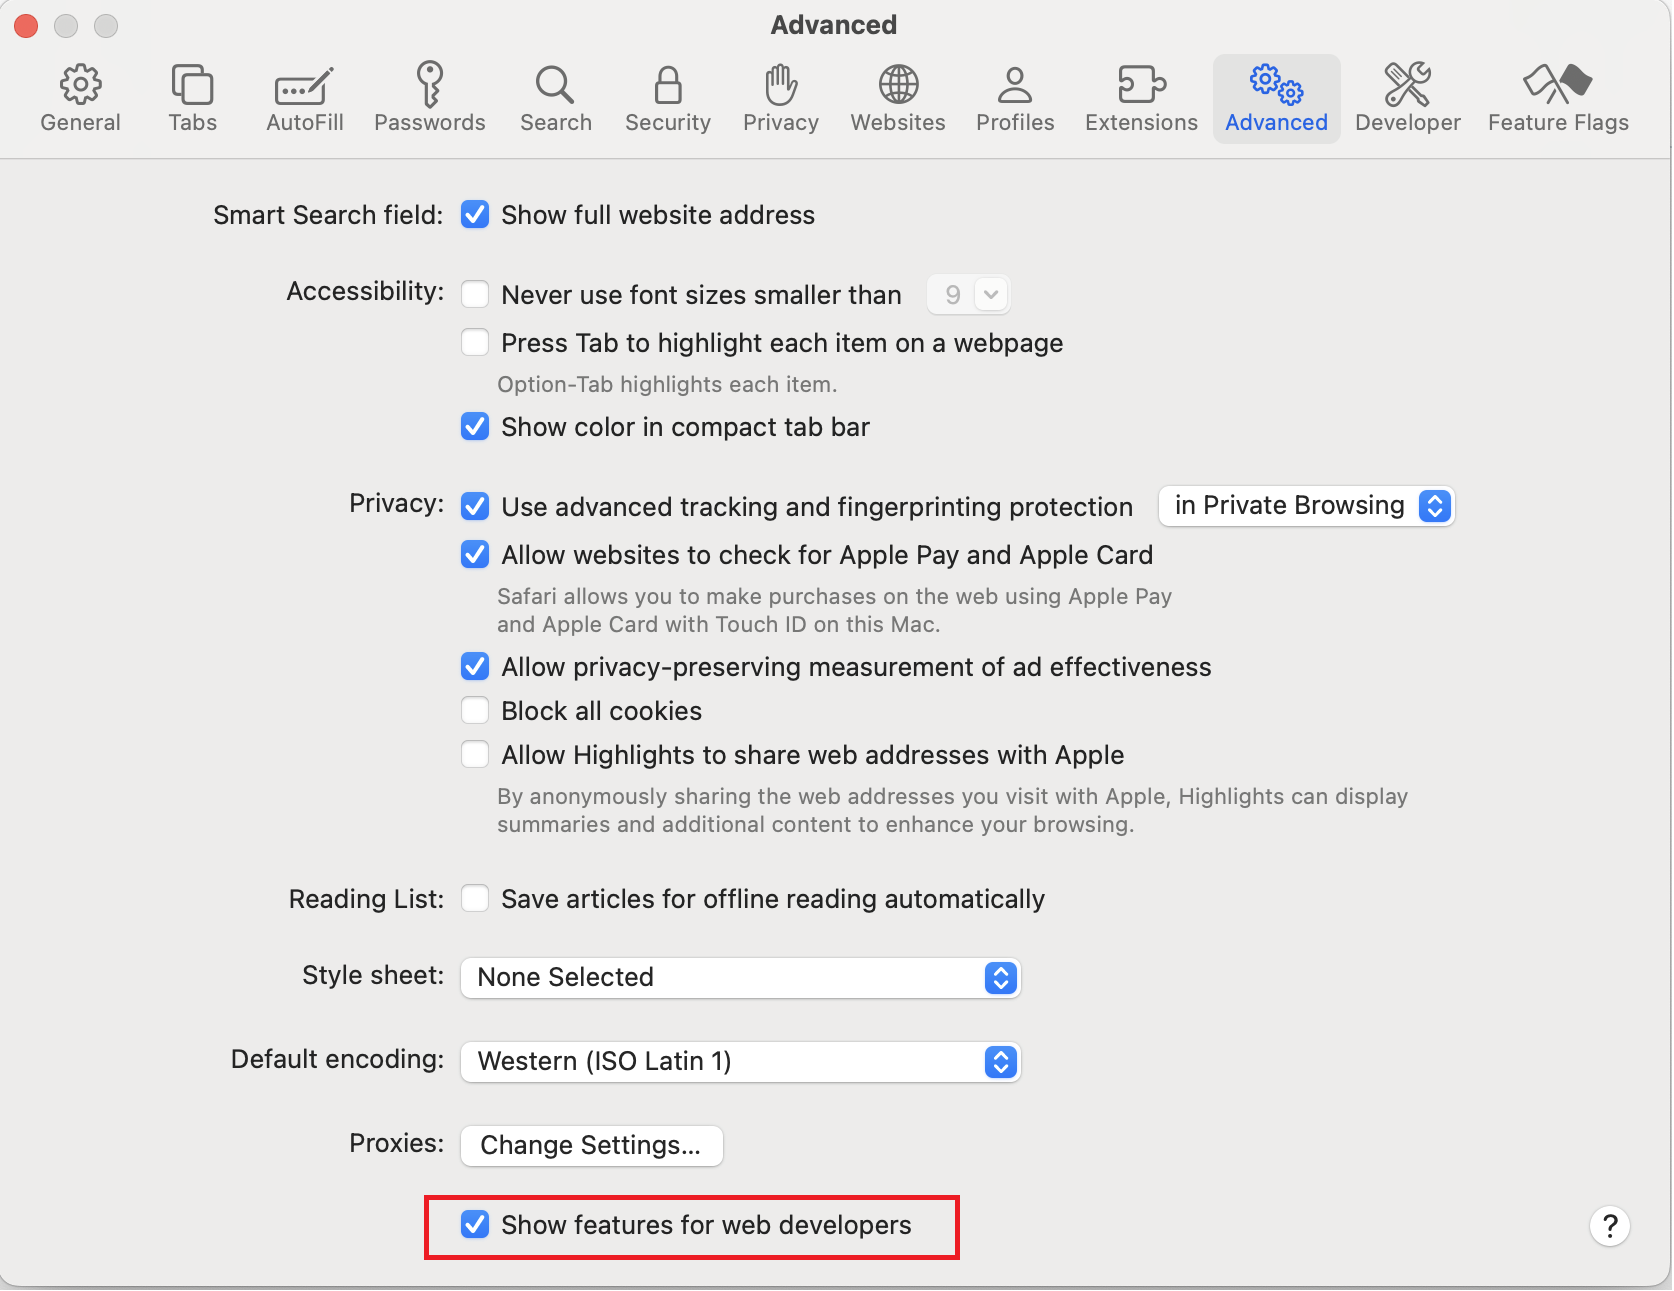Viewport: 1674px width, 1291px height.
Task: Enable Block all cookies
Action: [x=475, y=711]
